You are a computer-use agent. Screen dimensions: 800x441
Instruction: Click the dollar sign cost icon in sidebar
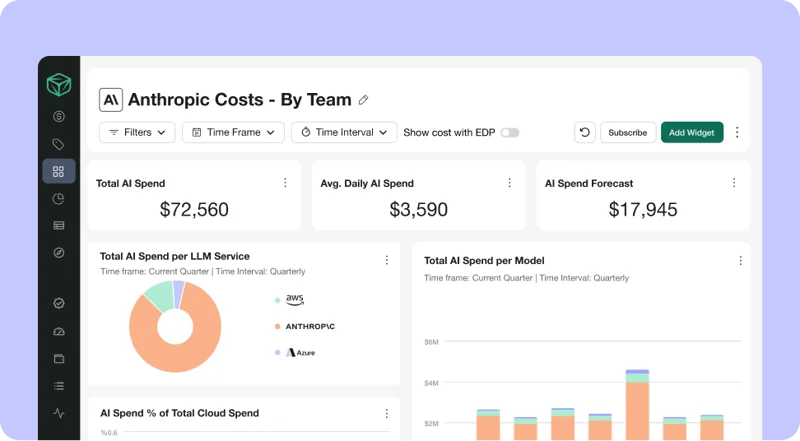coord(59,116)
